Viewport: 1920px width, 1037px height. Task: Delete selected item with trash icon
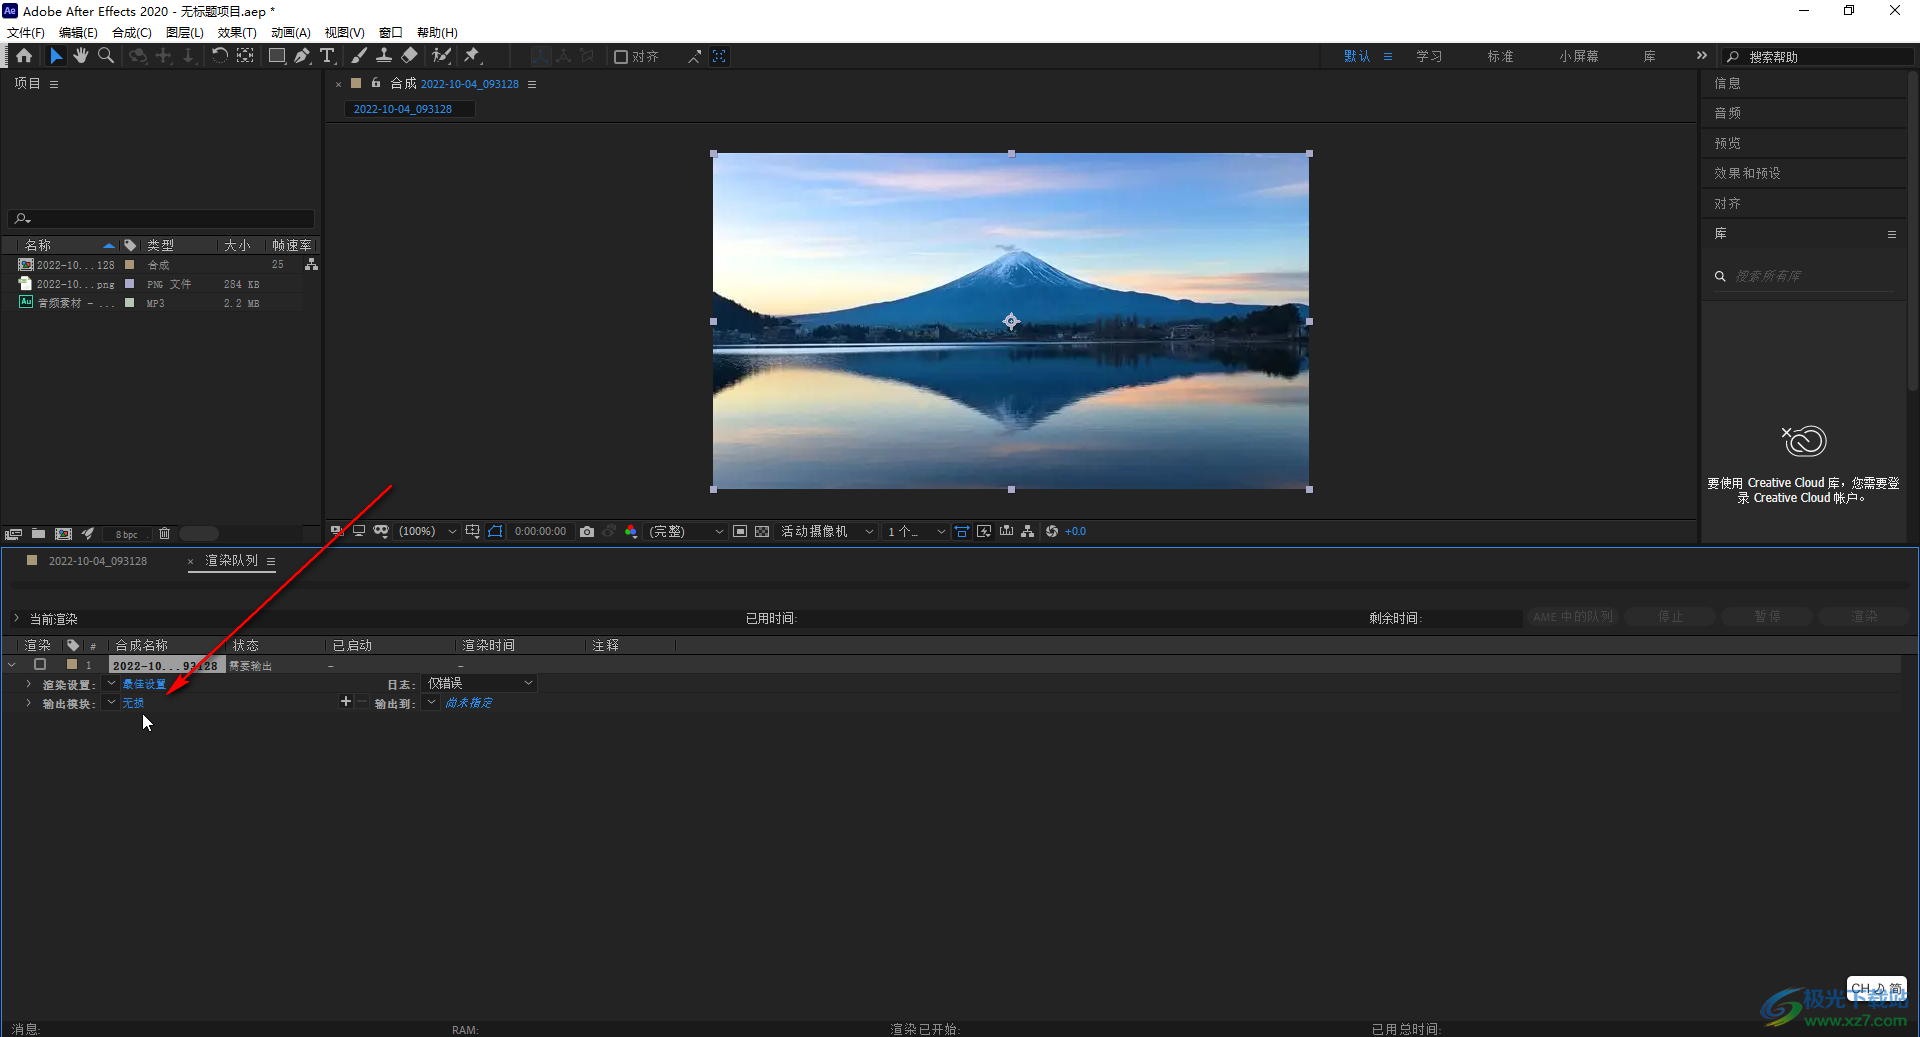164,534
